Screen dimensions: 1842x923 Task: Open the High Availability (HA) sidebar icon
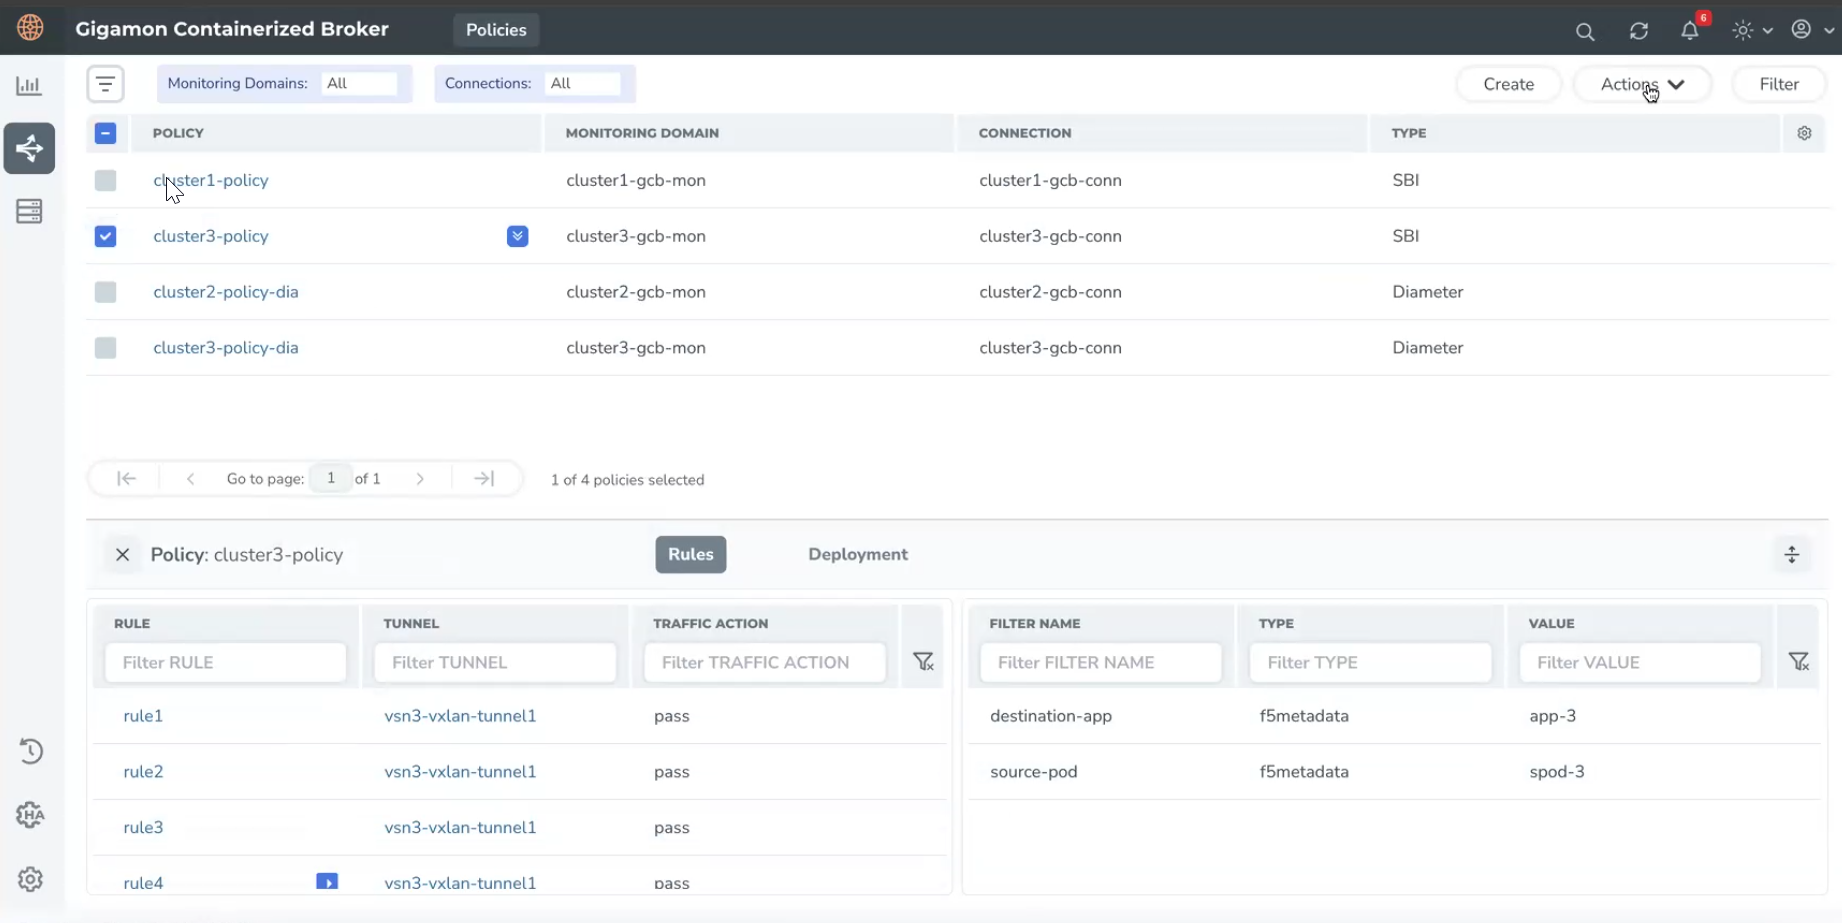(x=30, y=815)
